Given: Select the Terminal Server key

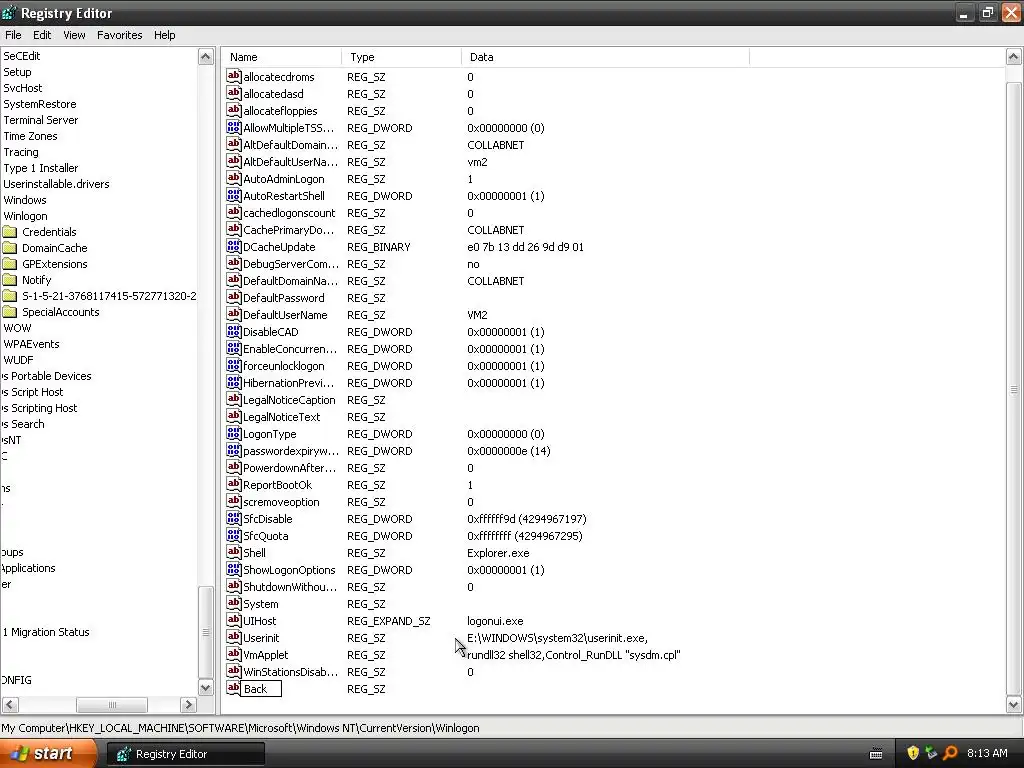Looking at the screenshot, I should [x=40, y=120].
